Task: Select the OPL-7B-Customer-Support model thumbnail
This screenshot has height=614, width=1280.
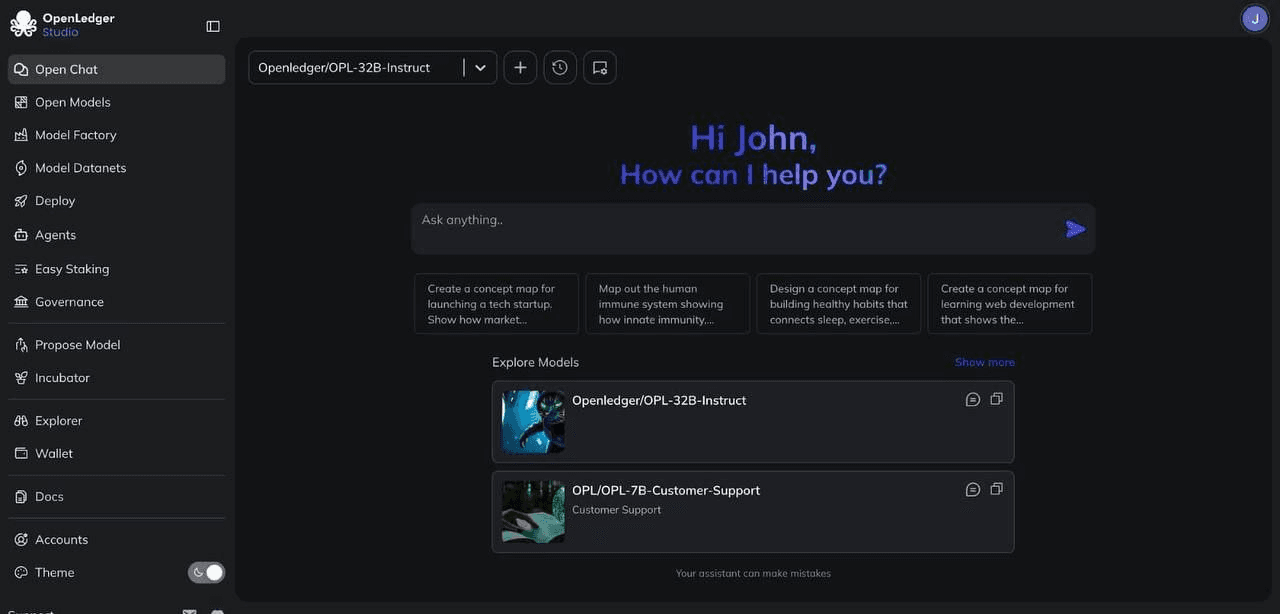Action: click(x=533, y=512)
